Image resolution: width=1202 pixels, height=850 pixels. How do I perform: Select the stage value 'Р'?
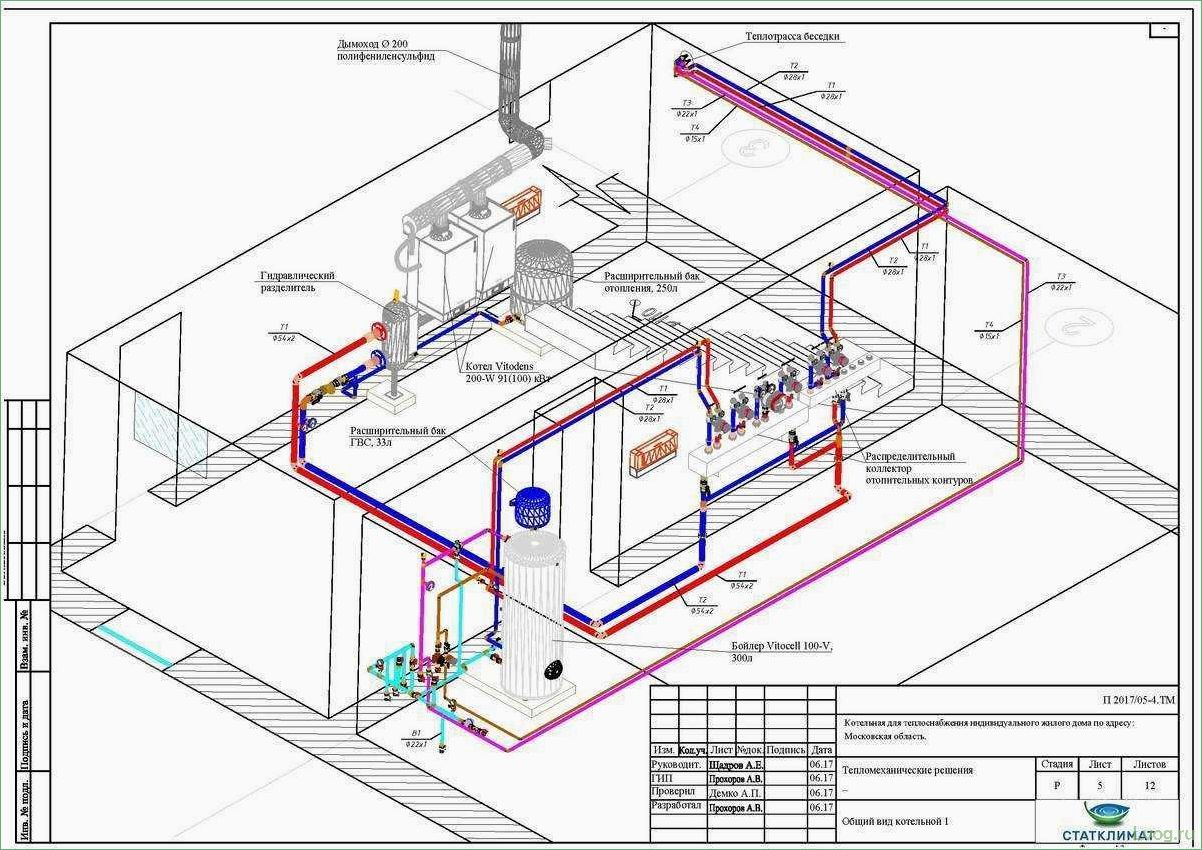pos(1058,785)
